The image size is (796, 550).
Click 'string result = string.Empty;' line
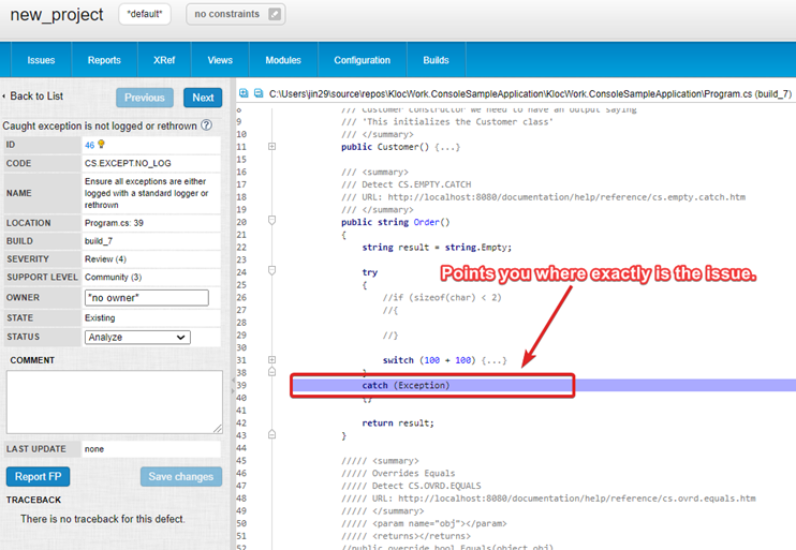[437, 247]
